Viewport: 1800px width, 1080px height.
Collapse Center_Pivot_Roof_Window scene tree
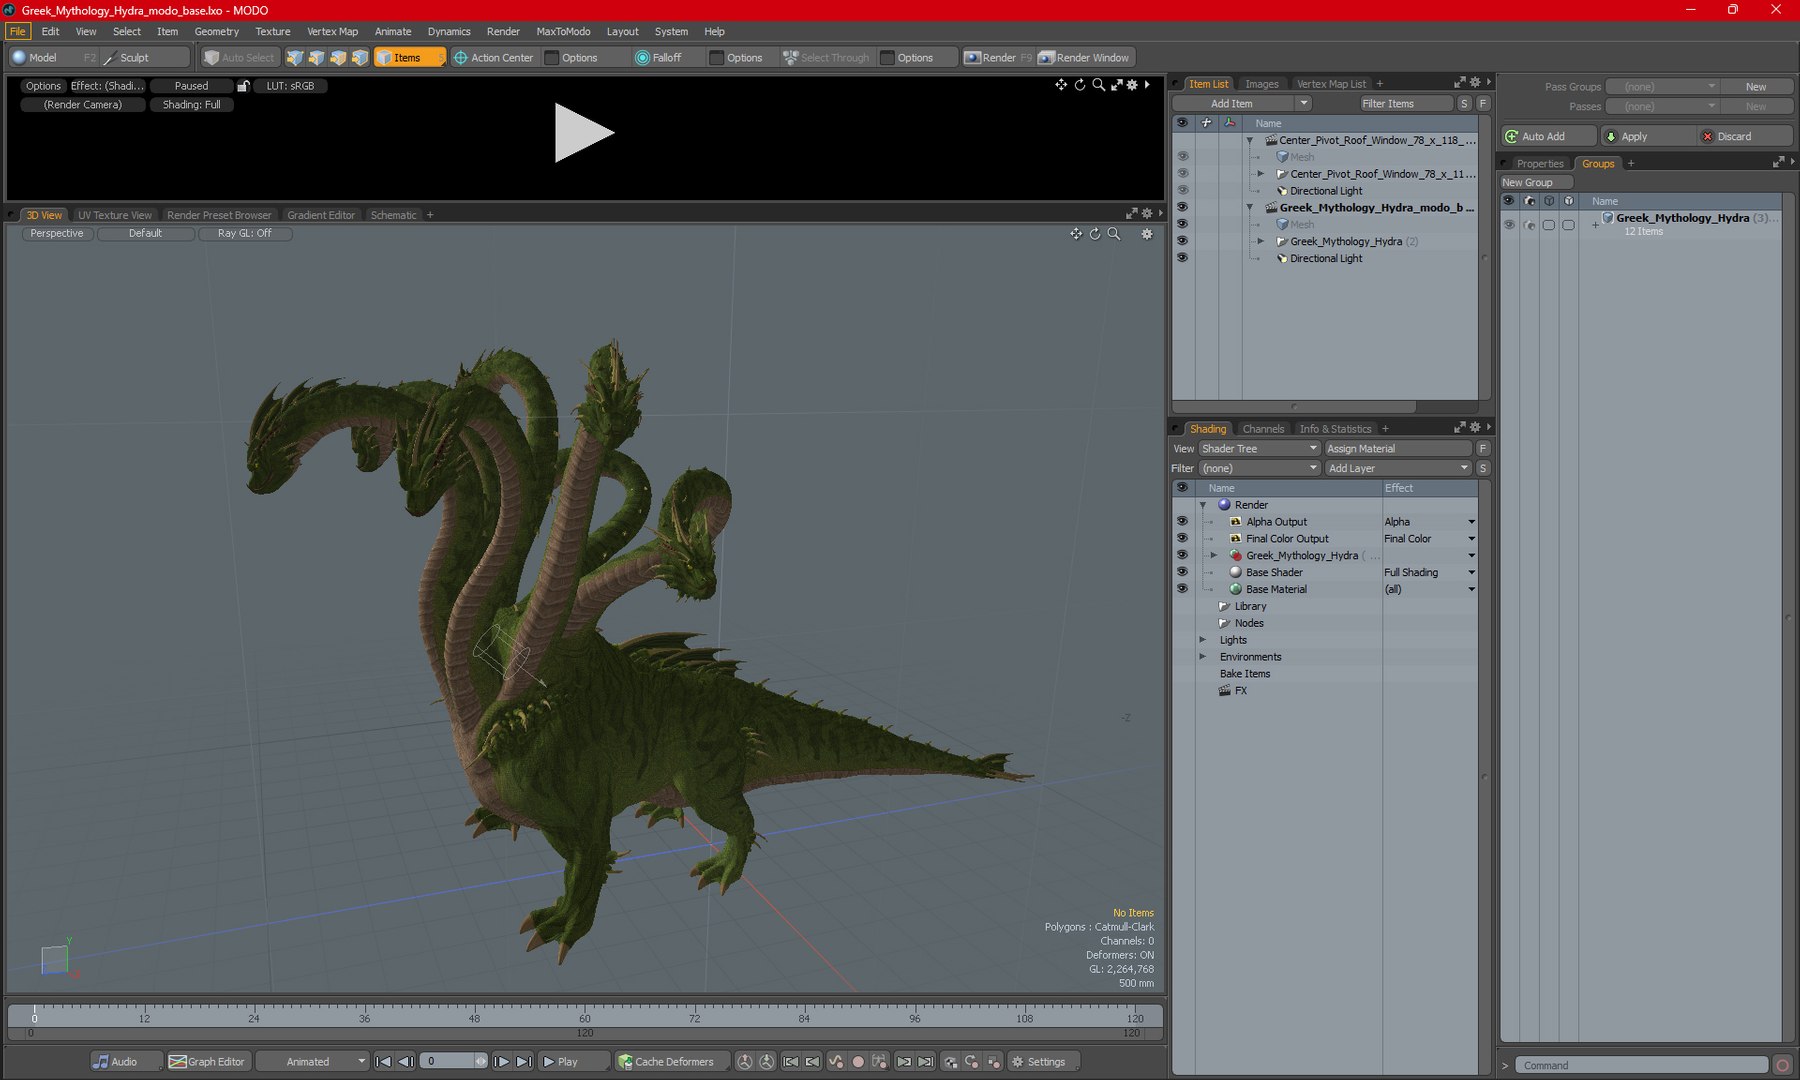(1250, 140)
